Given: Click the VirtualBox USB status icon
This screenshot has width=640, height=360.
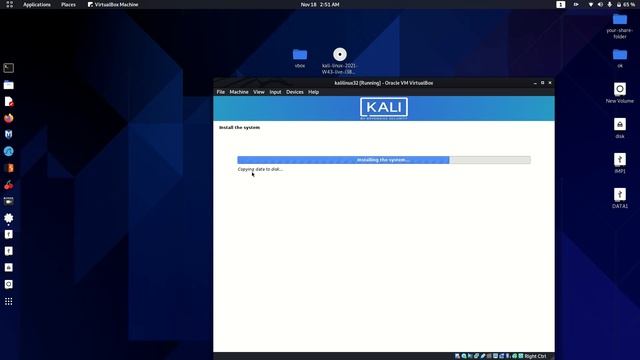Looking at the screenshot, I should [483, 356].
